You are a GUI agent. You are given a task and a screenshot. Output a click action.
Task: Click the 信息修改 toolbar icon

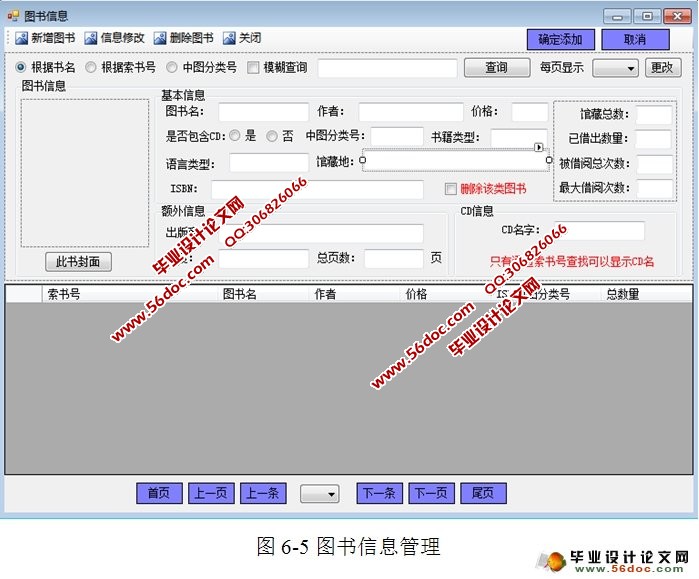(90, 38)
